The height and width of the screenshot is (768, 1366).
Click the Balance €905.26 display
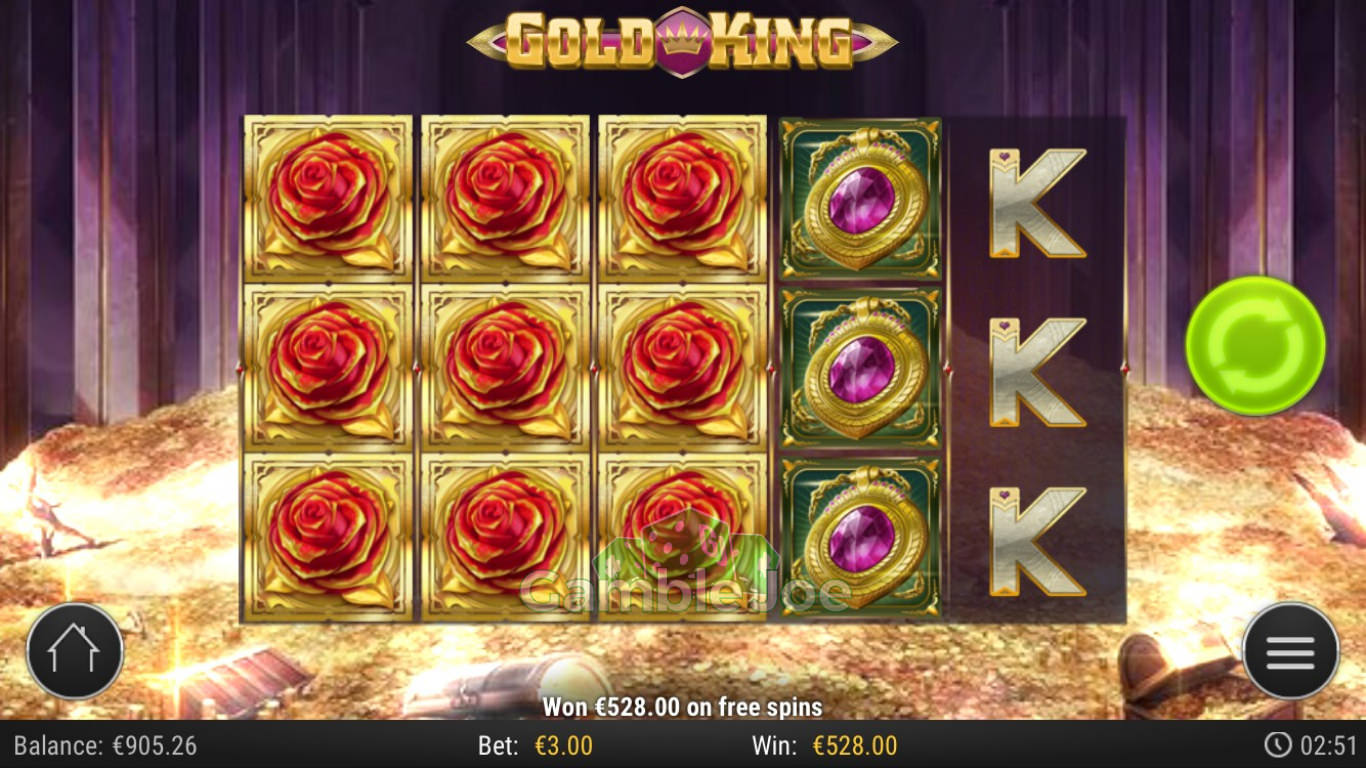coord(105,746)
